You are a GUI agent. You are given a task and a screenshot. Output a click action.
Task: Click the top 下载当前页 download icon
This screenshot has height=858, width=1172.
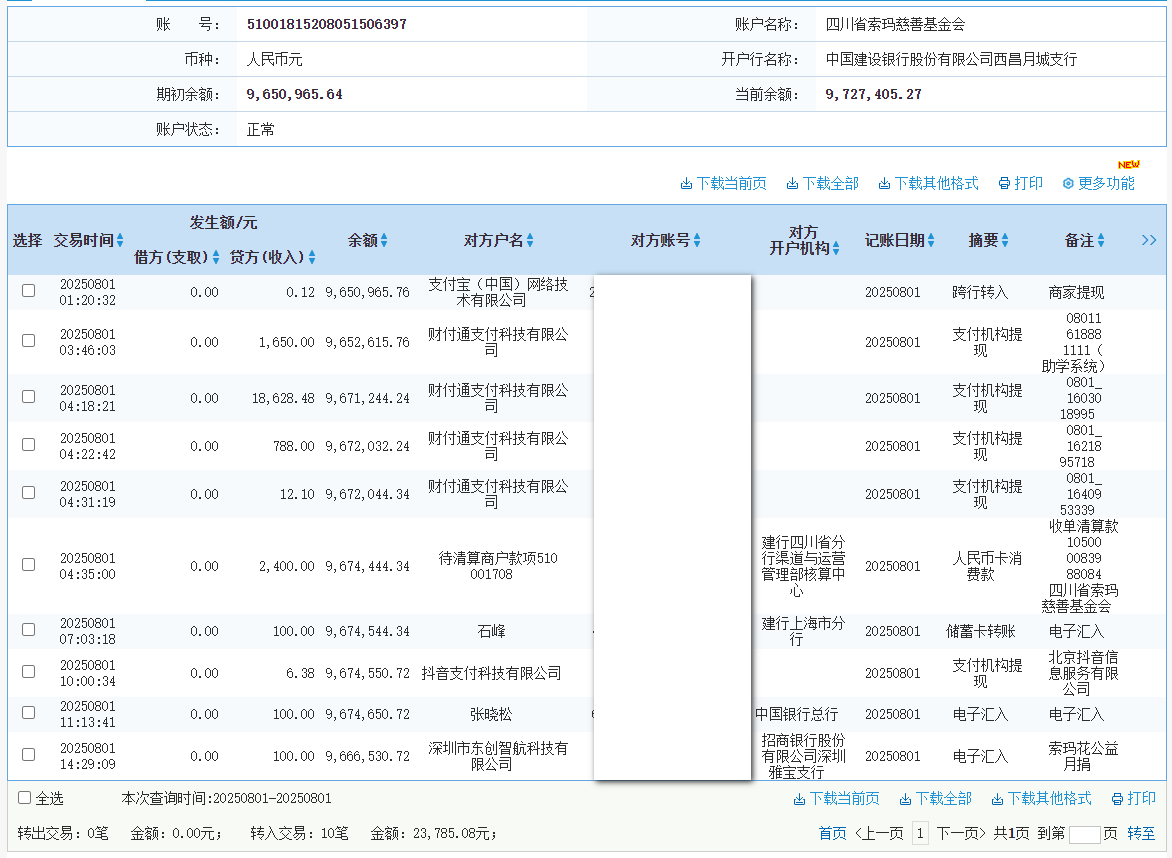click(686, 184)
